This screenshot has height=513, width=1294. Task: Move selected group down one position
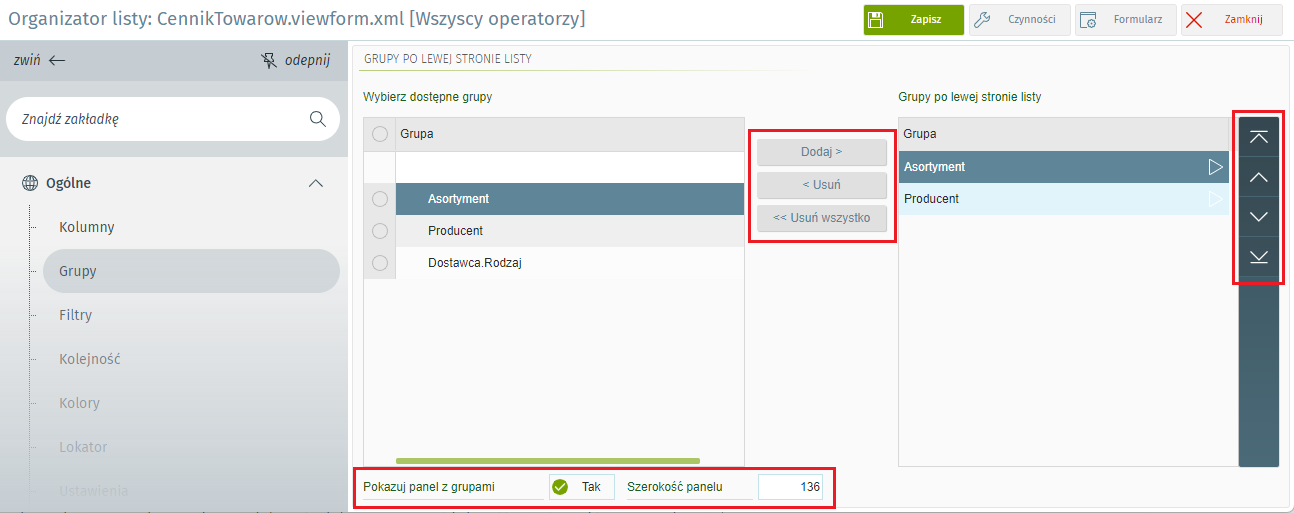click(x=1258, y=217)
